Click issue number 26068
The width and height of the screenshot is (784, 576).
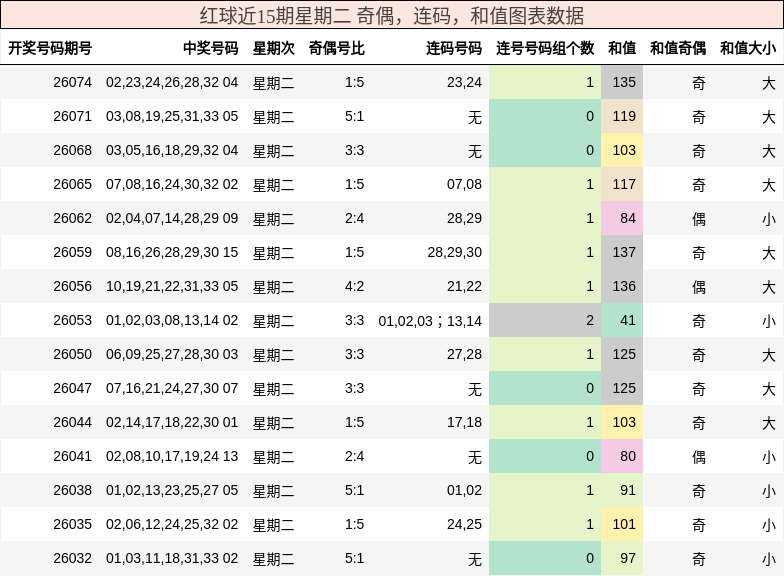pos(72,150)
